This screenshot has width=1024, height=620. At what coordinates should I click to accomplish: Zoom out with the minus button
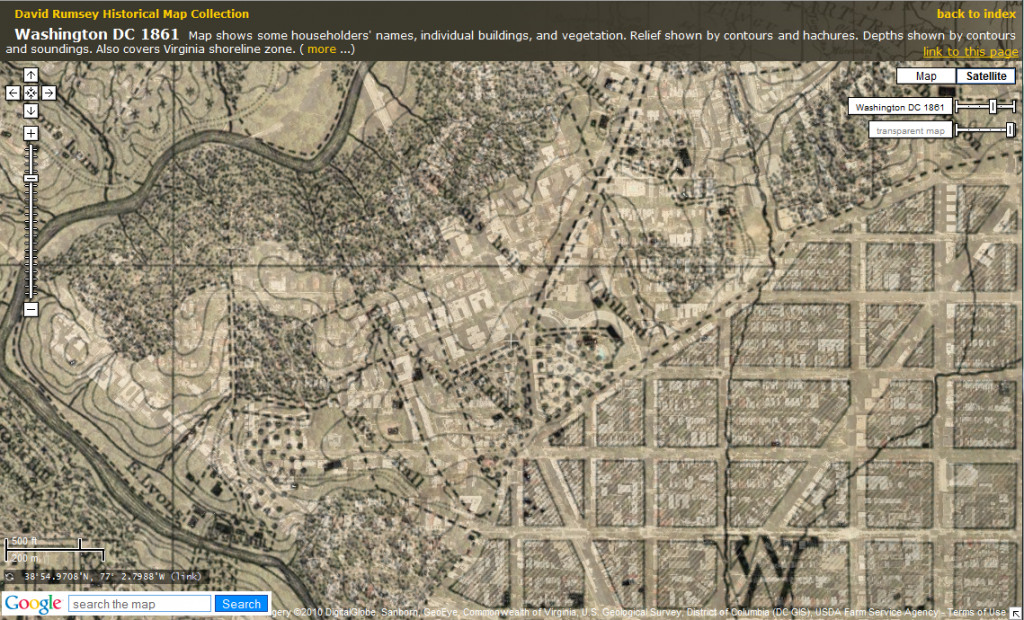pyautogui.click(x=31, y=309)
